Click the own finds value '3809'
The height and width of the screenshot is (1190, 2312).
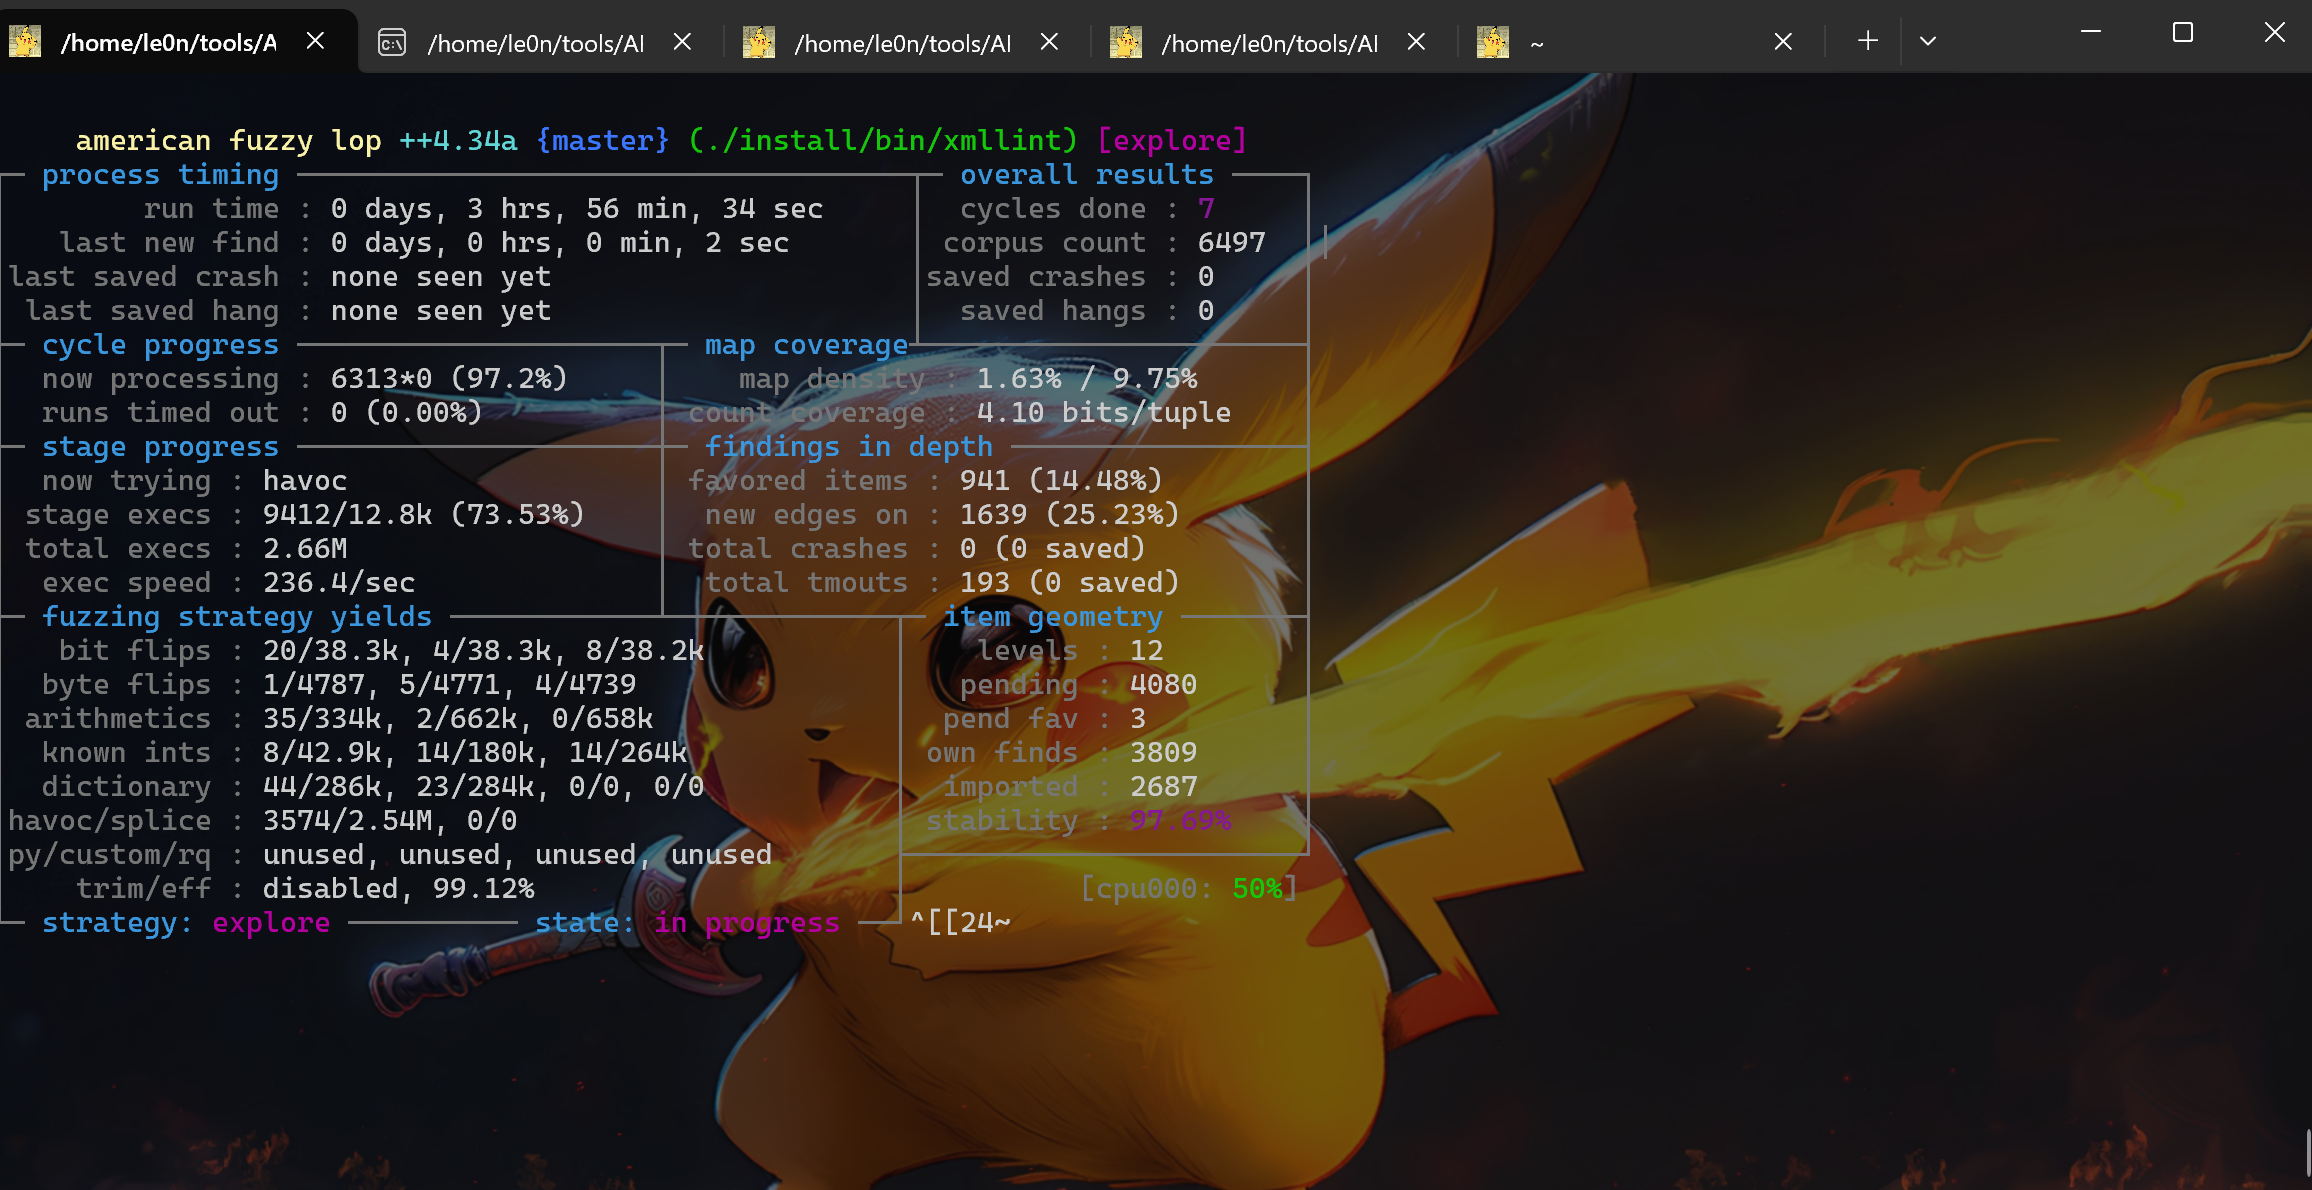1163,753
